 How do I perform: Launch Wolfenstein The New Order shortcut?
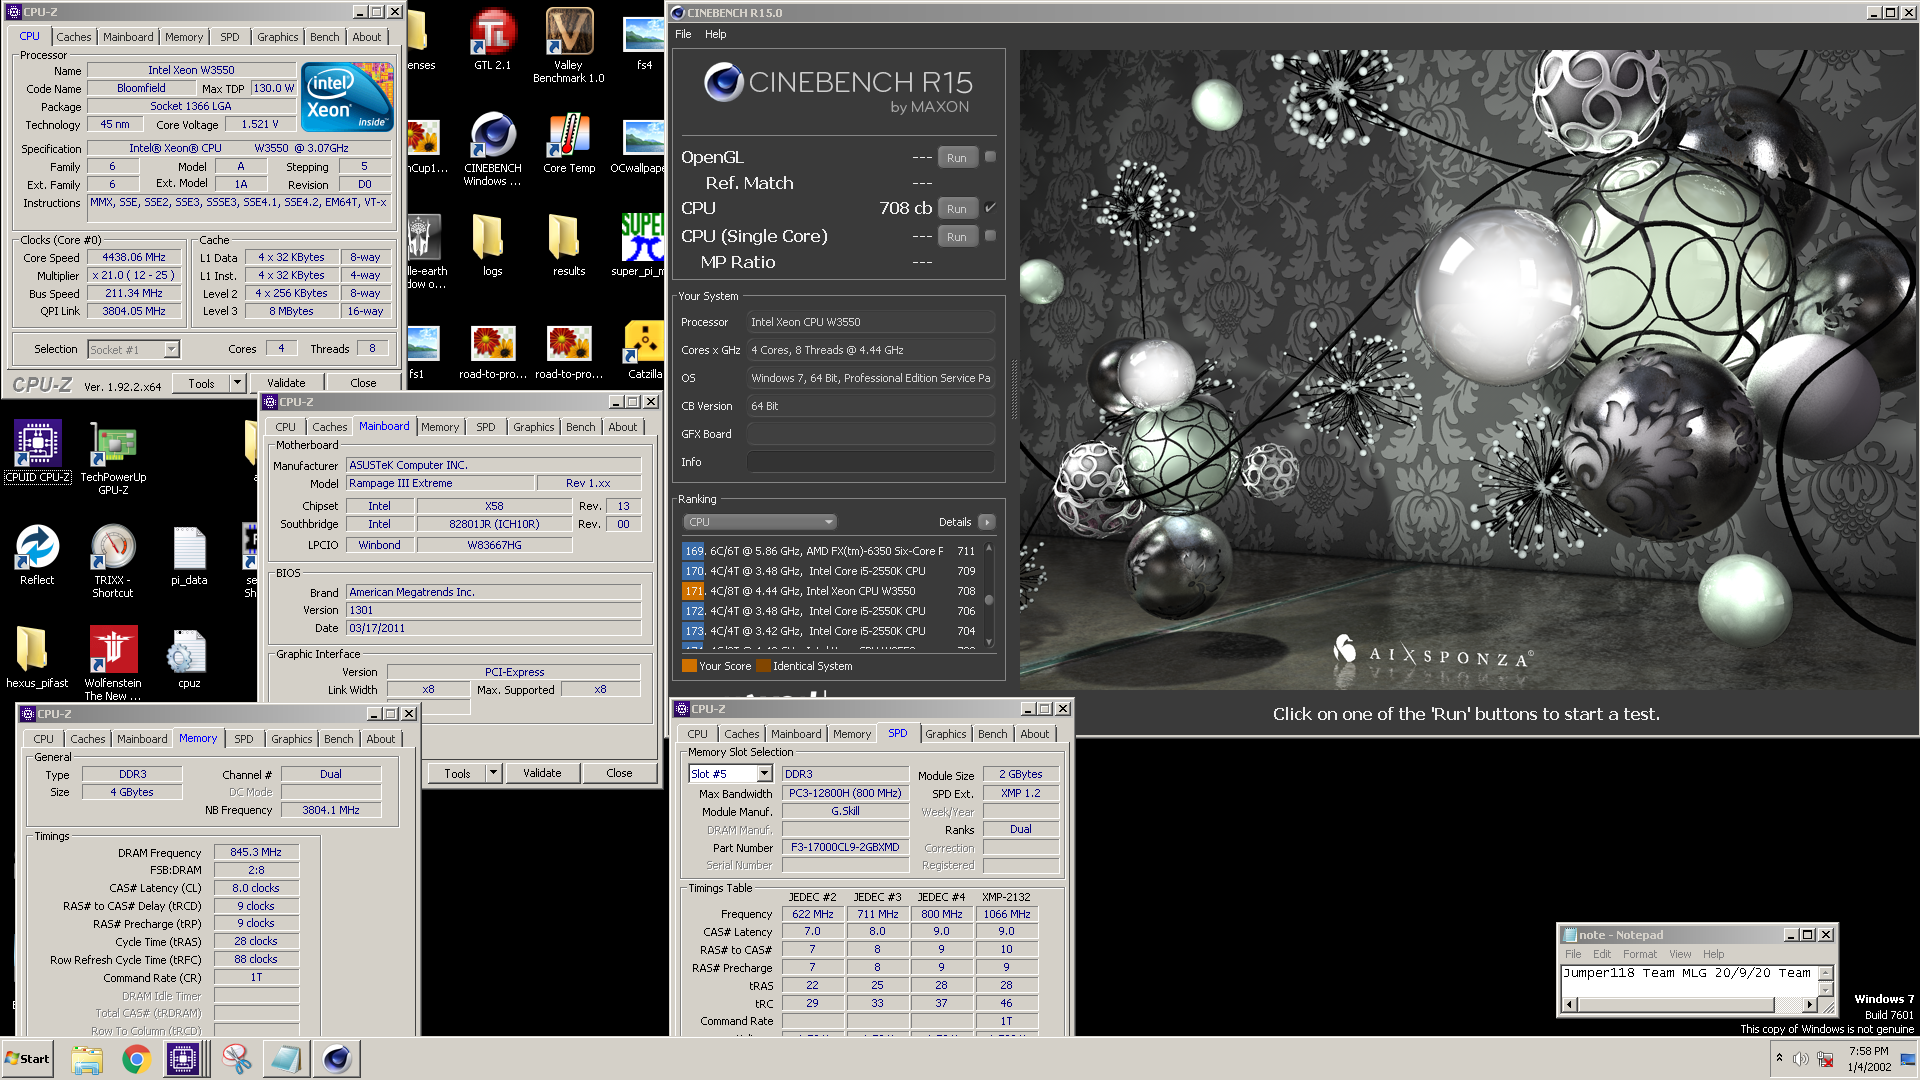pyautogui.click(x=113, y=664)
